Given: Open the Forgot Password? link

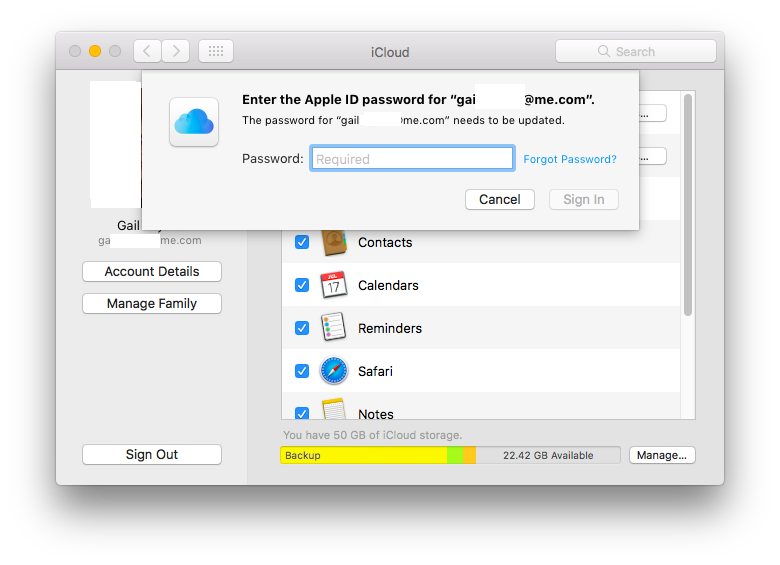Looking at the screenshot, I should click(570, 159).
